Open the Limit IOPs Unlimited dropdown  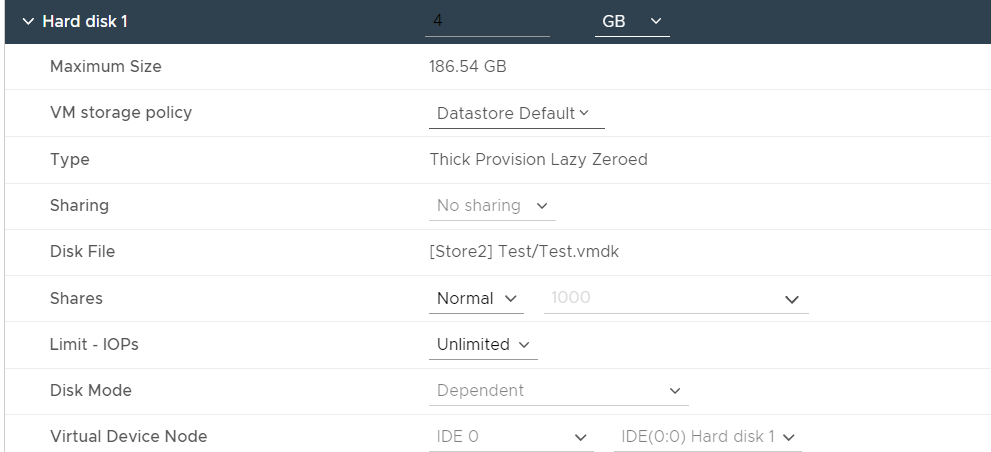coord(483,345)
